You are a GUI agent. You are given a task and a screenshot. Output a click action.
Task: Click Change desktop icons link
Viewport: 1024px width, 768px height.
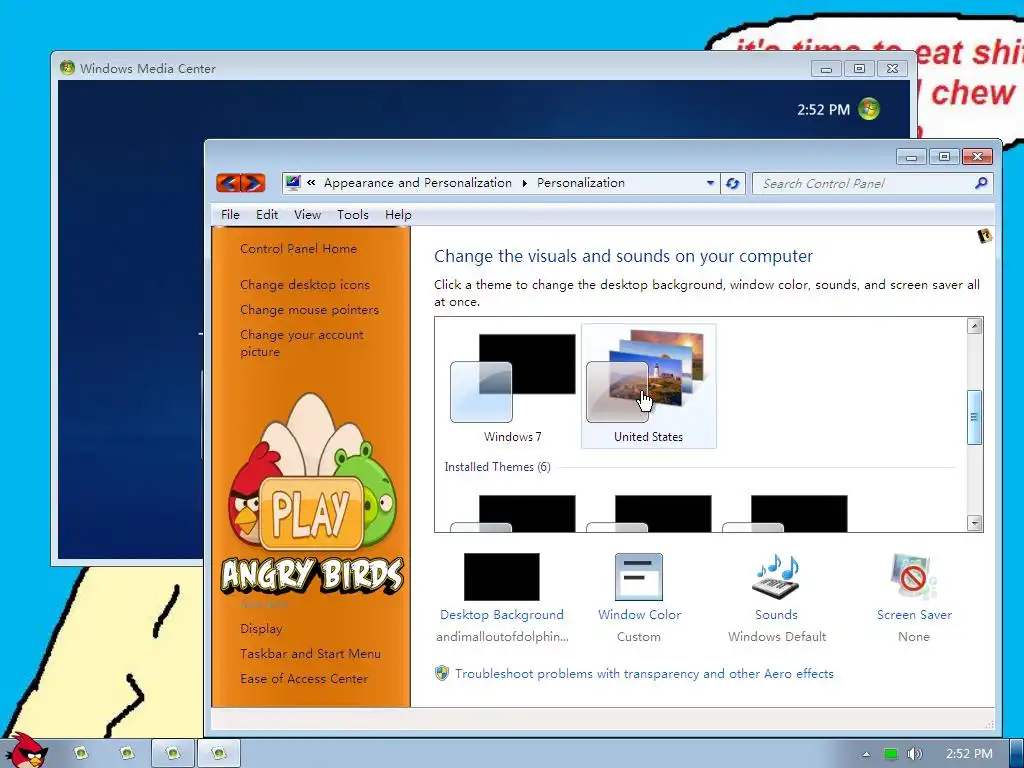[x=305, y=285]
